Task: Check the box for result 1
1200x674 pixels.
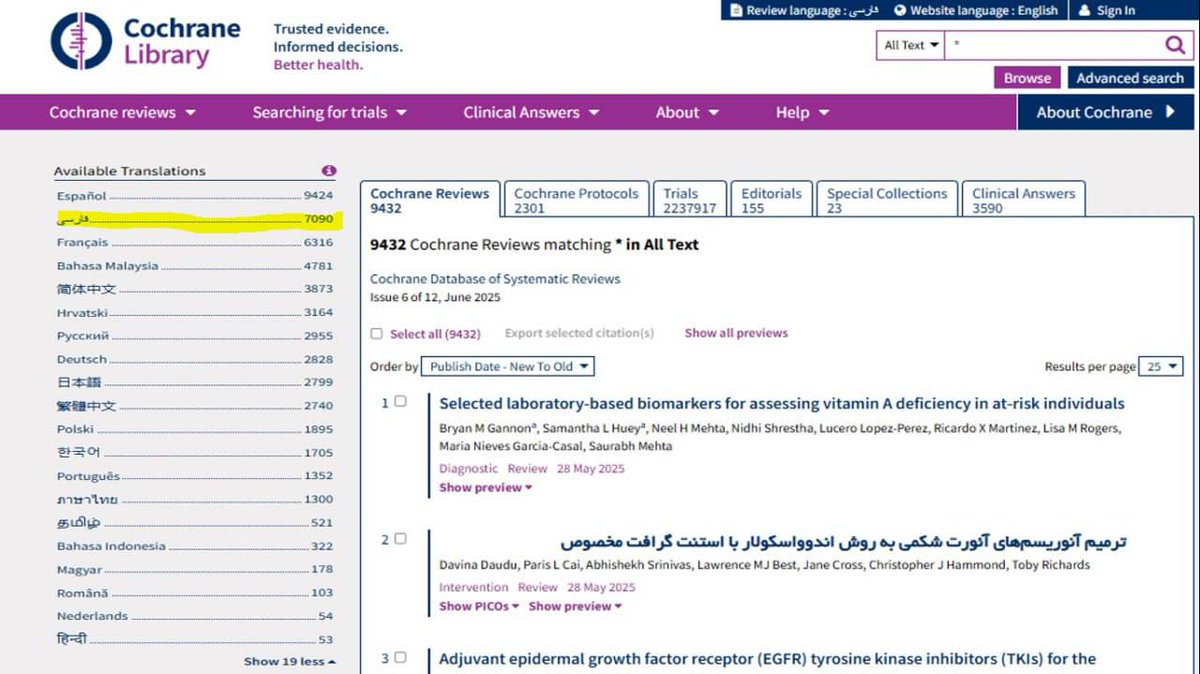Action: click(400, 401)
